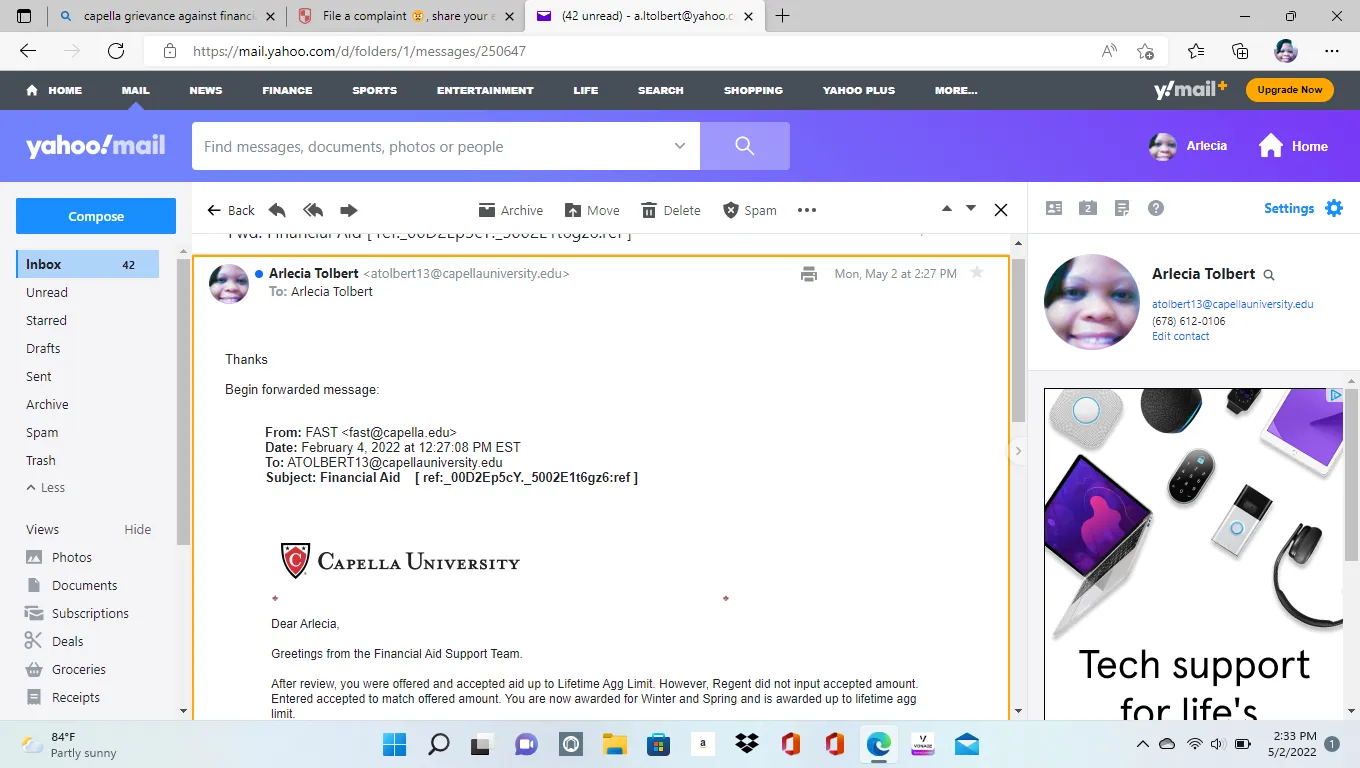Hide the Views section
Image resolution: width=1360 pixels, height=768 pixels.
pyautogui.click(x=137, y=529)
